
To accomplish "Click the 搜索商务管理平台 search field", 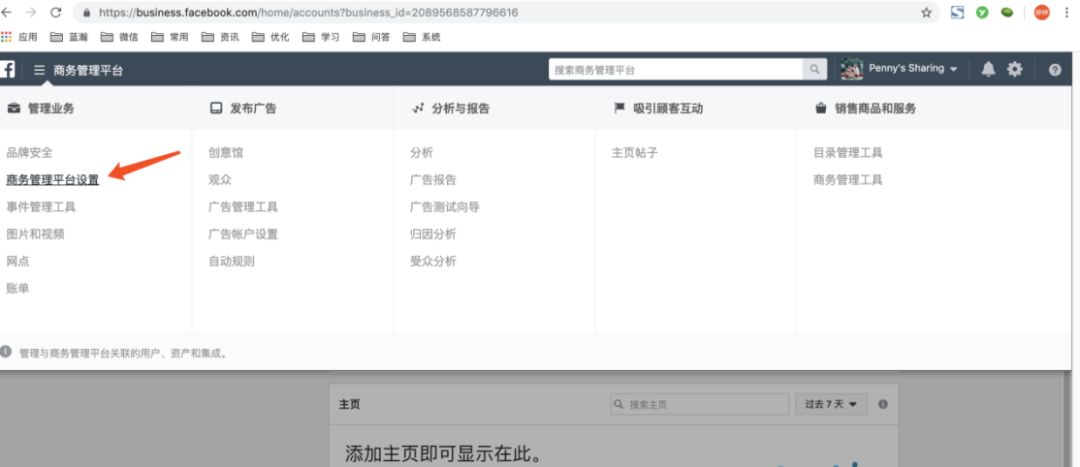I will (x=675, y=70).
